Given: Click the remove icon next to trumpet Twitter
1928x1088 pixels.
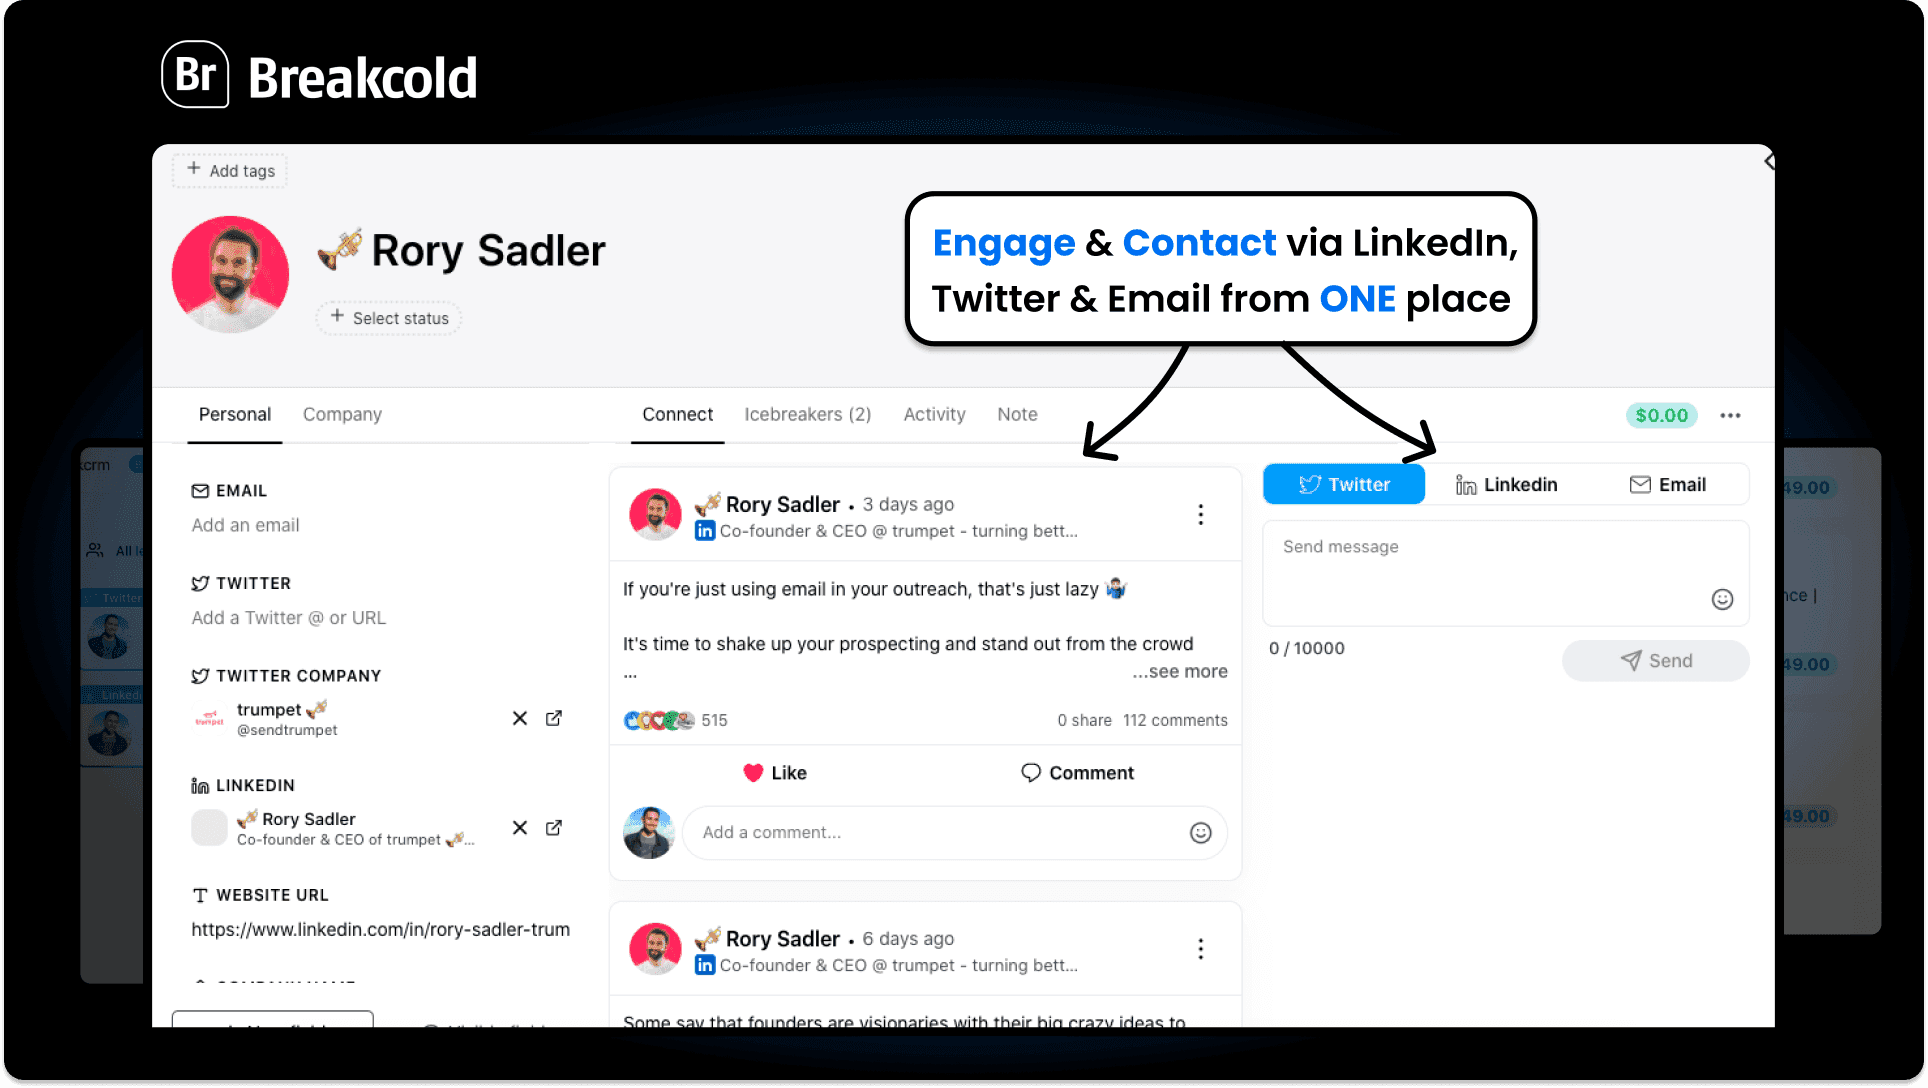Looking at the screenshot, I should click(x=520, y=717).
